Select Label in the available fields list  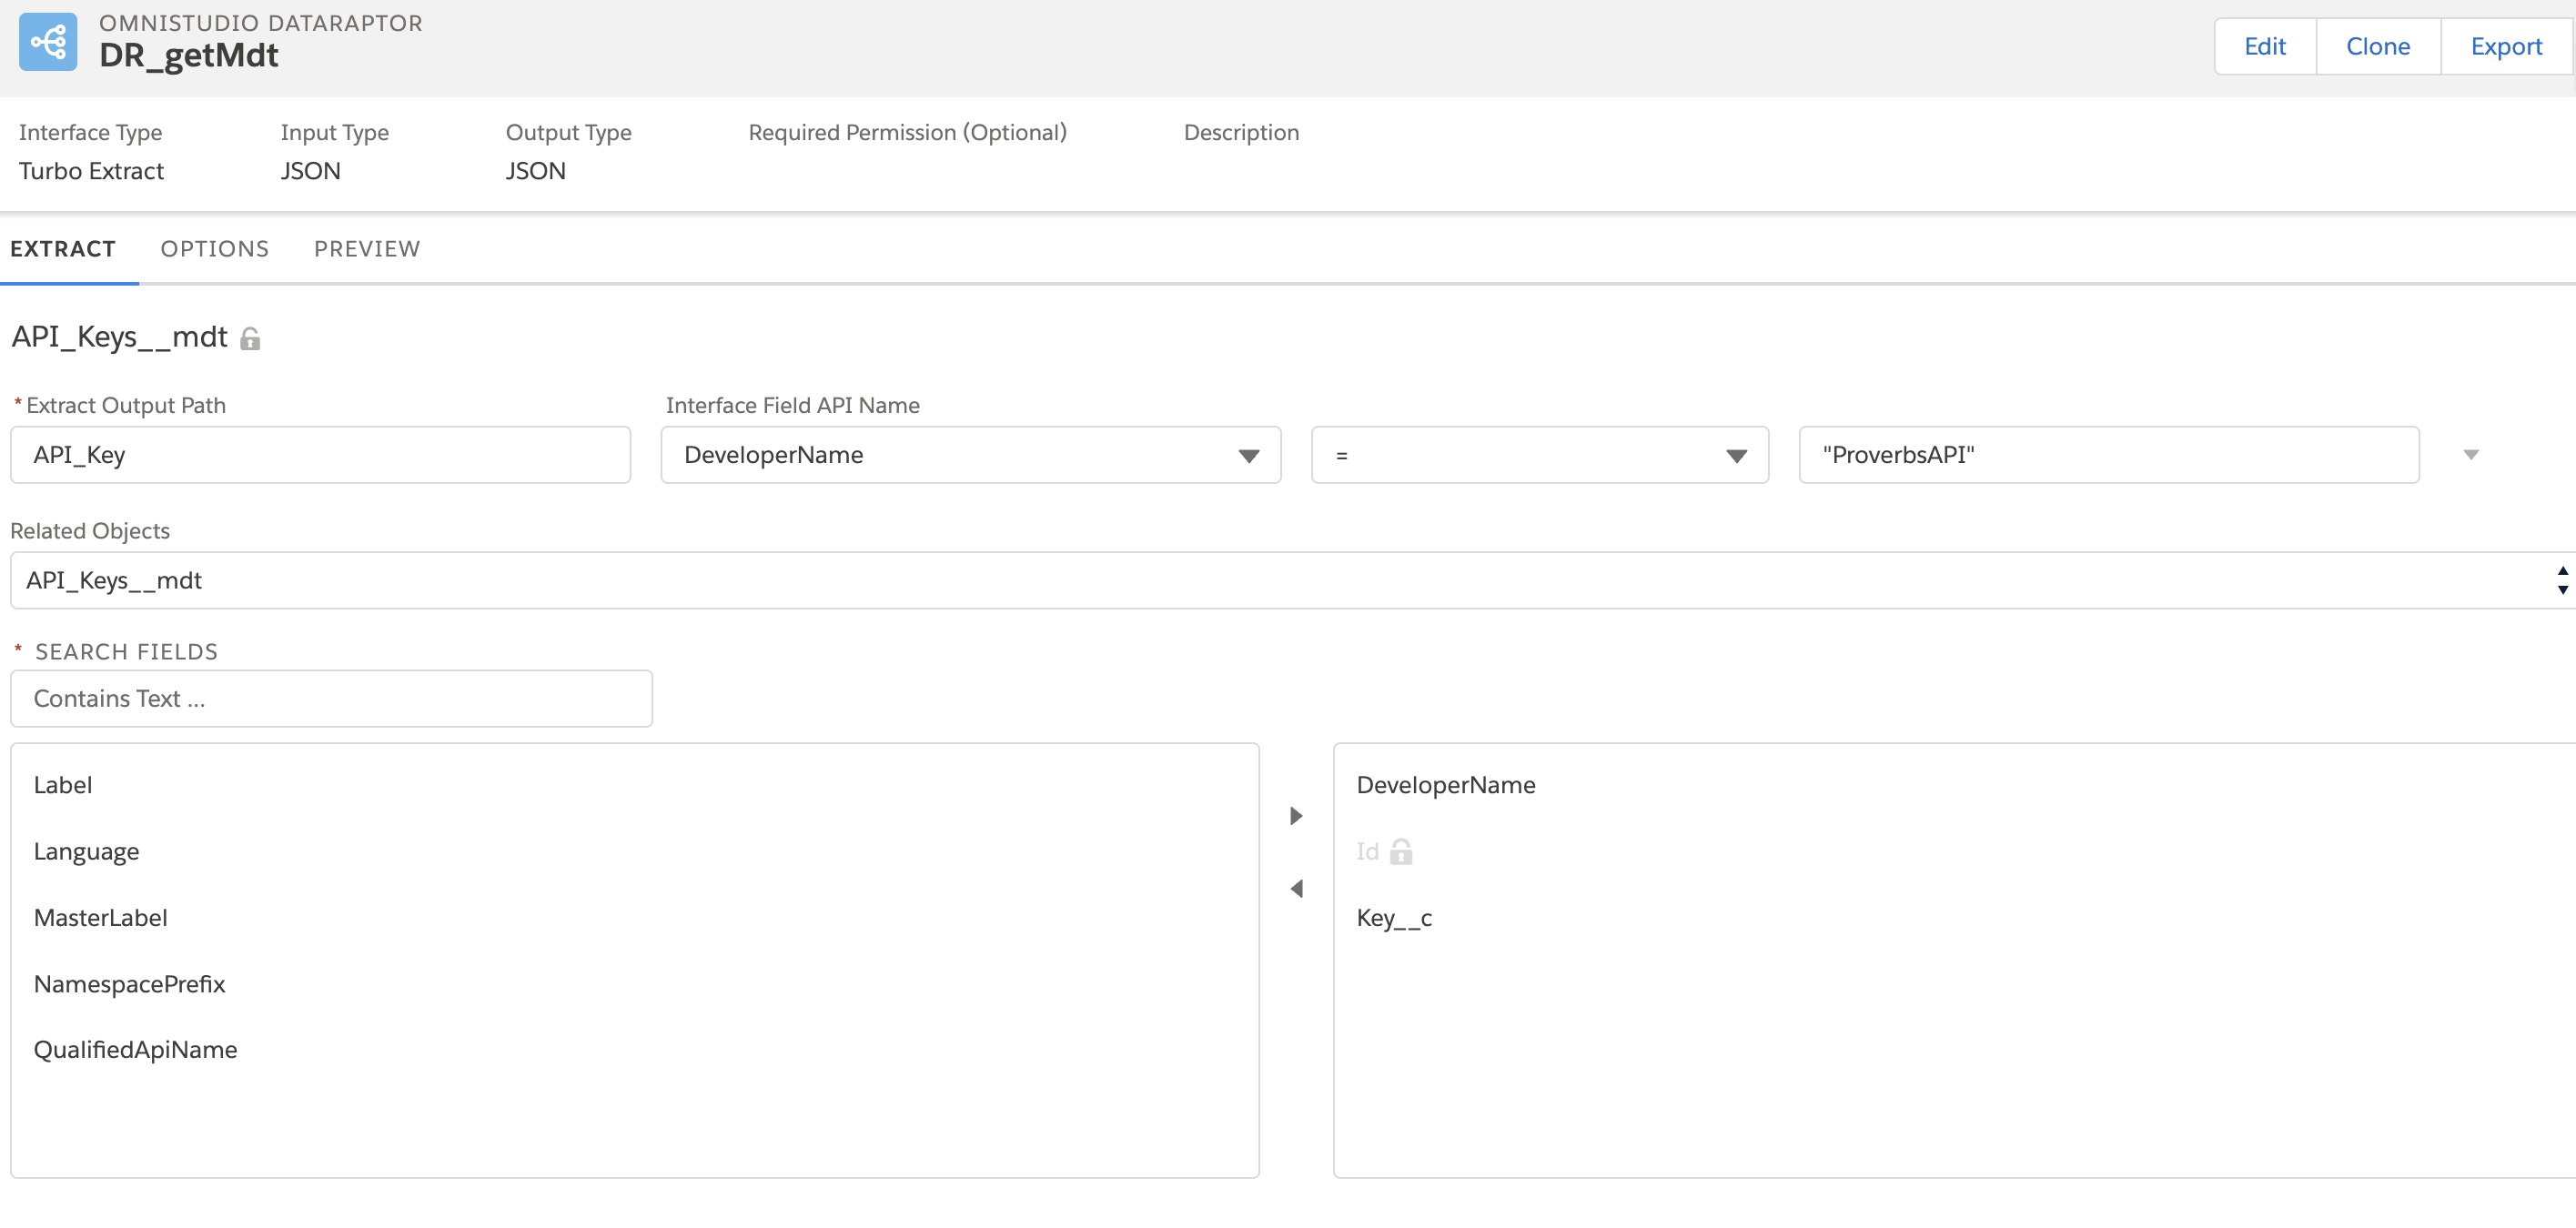coord(63,785)
